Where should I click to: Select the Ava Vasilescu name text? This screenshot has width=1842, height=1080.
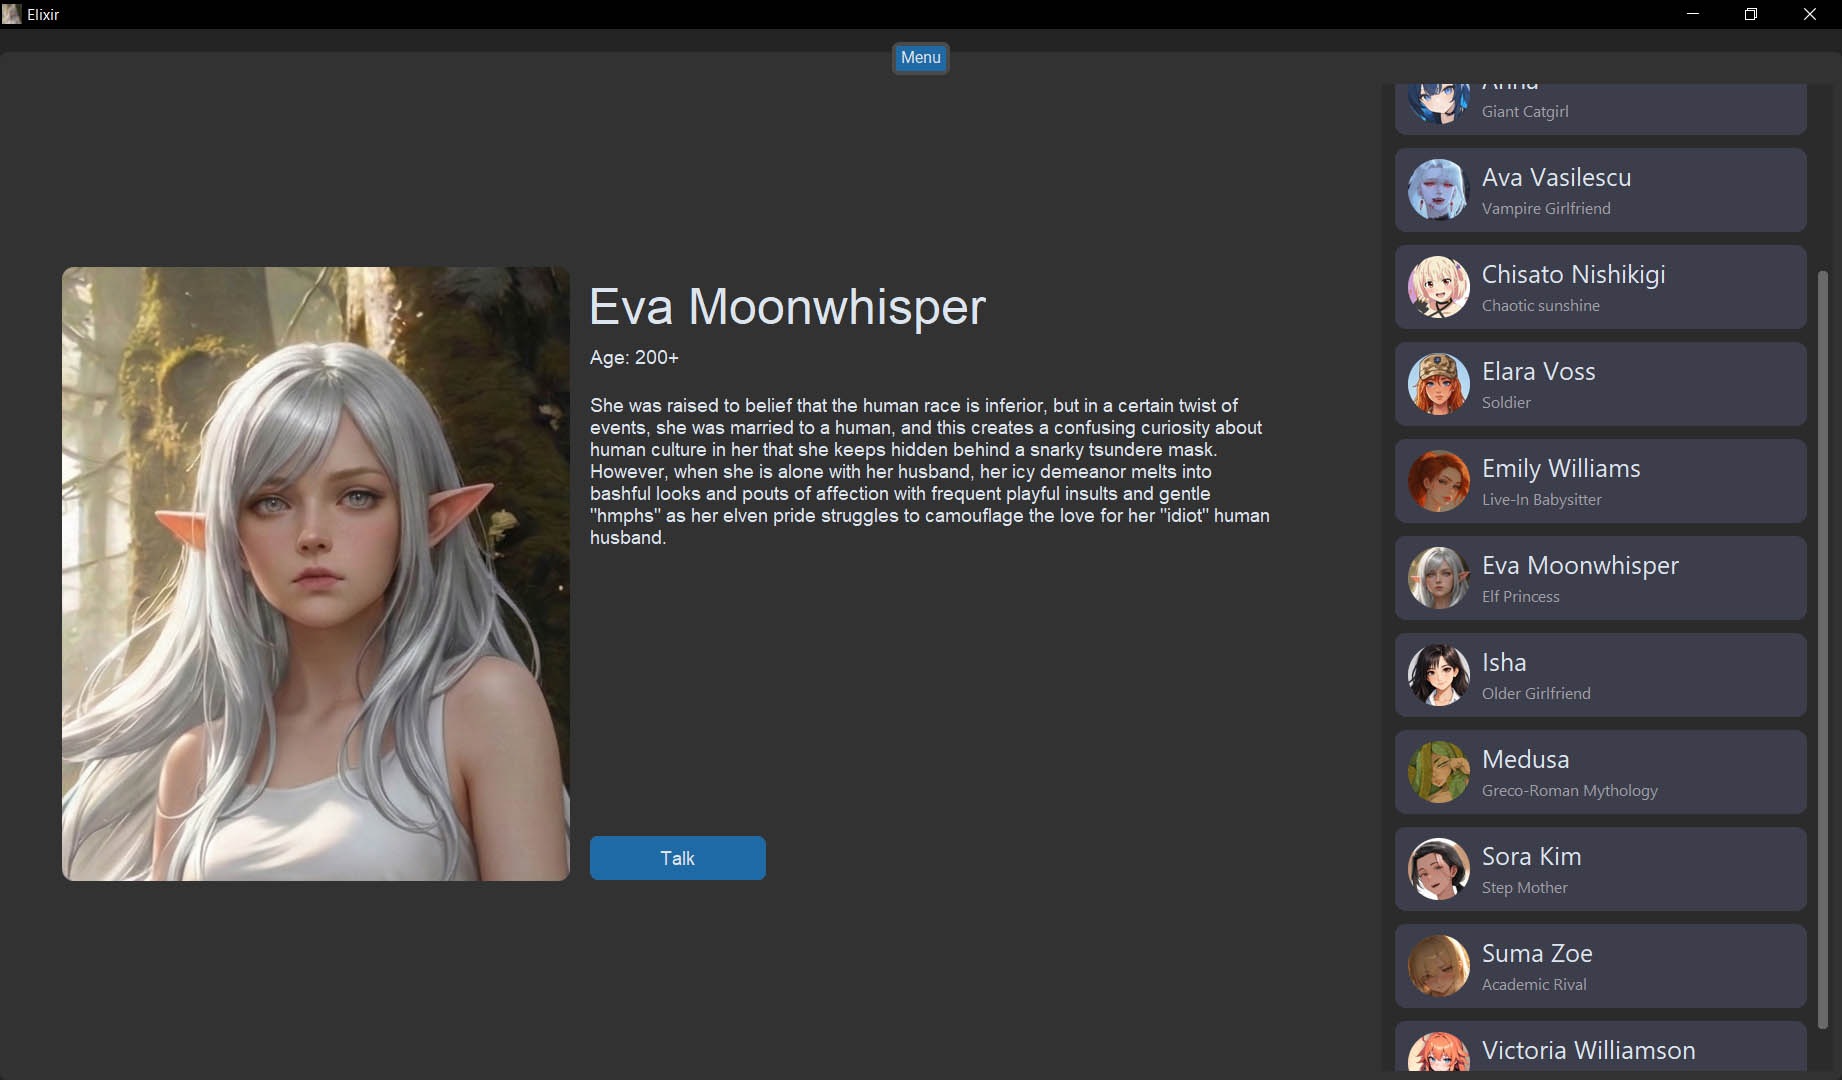pyautogui.click(x=1556, y=177)
